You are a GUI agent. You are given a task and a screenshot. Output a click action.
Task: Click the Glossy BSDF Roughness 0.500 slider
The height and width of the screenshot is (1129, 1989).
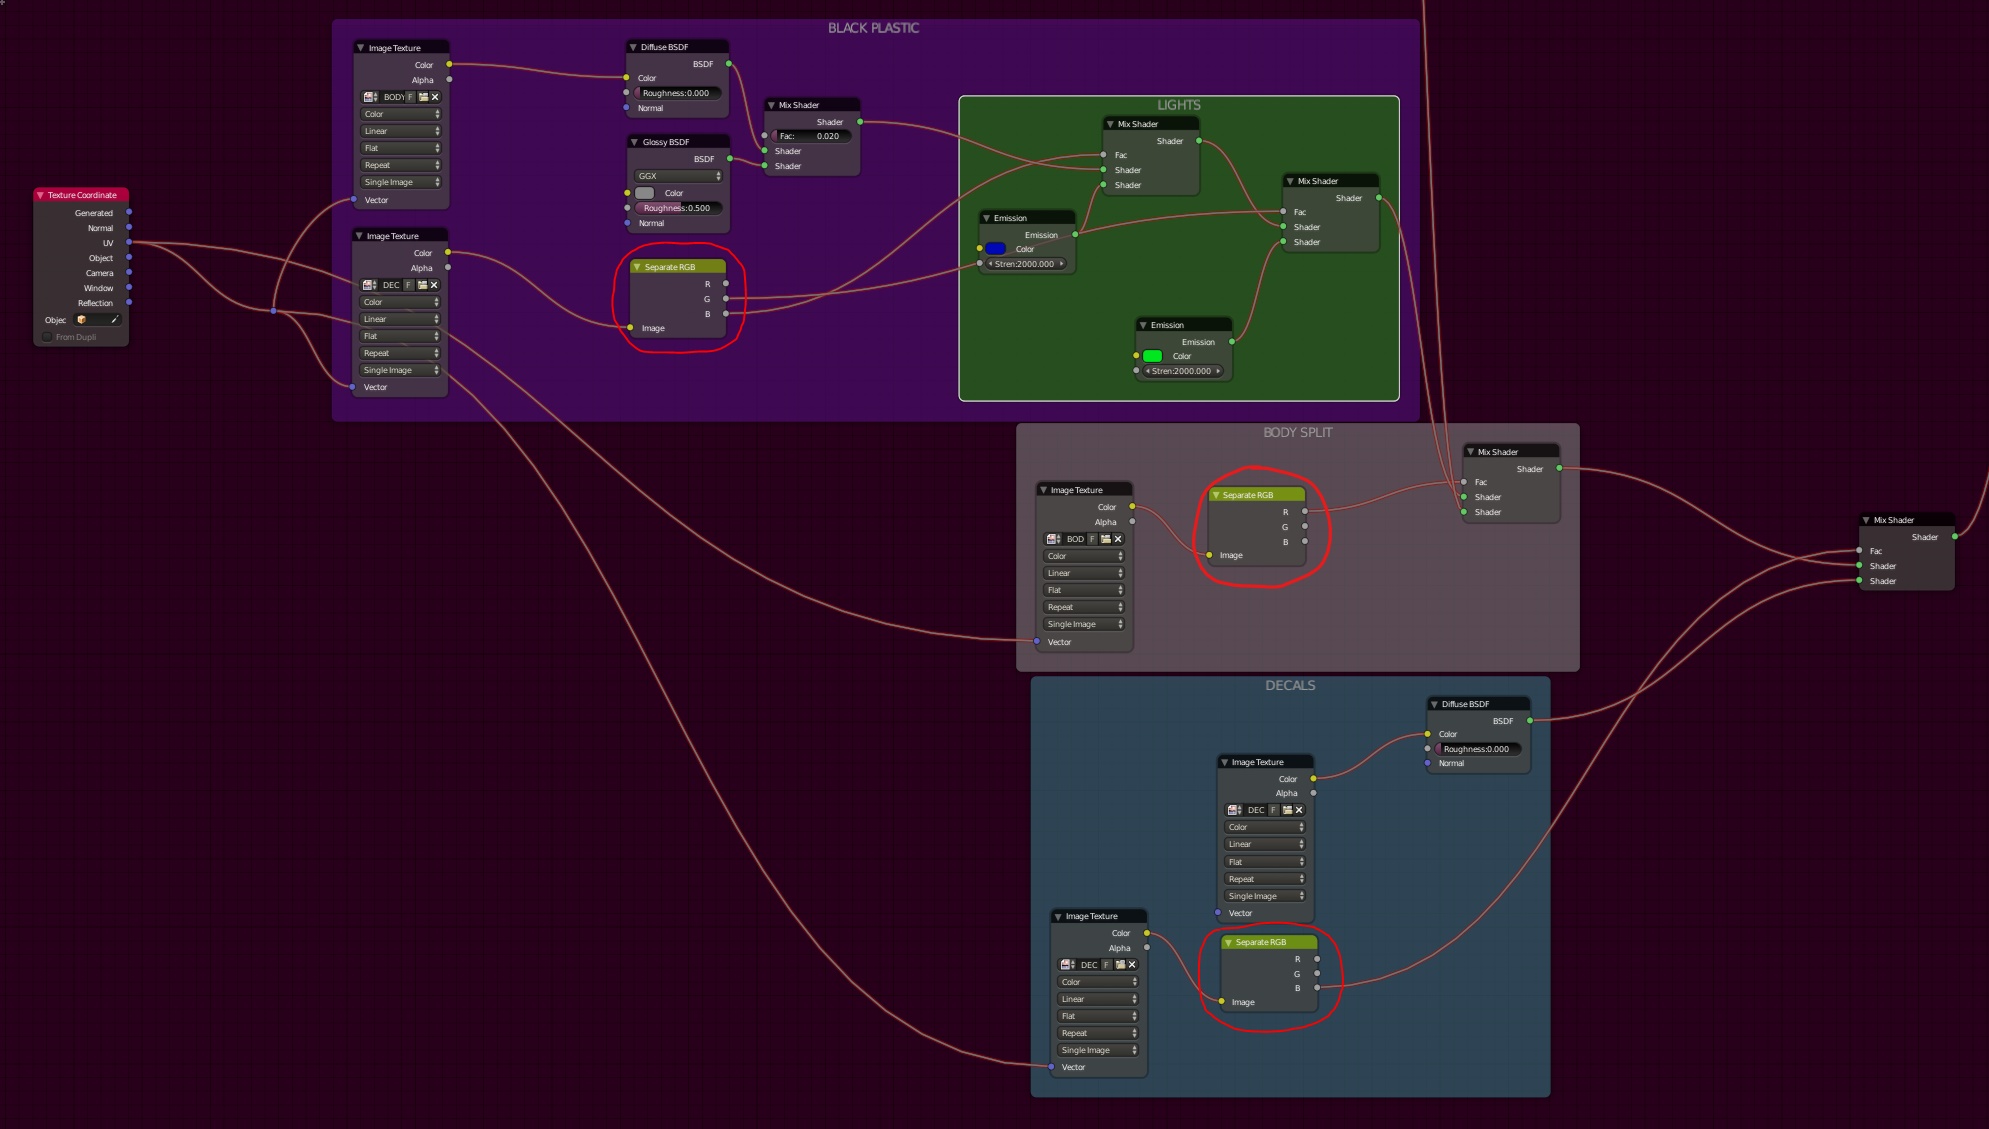pyautogui.click(x=677, y=208)
